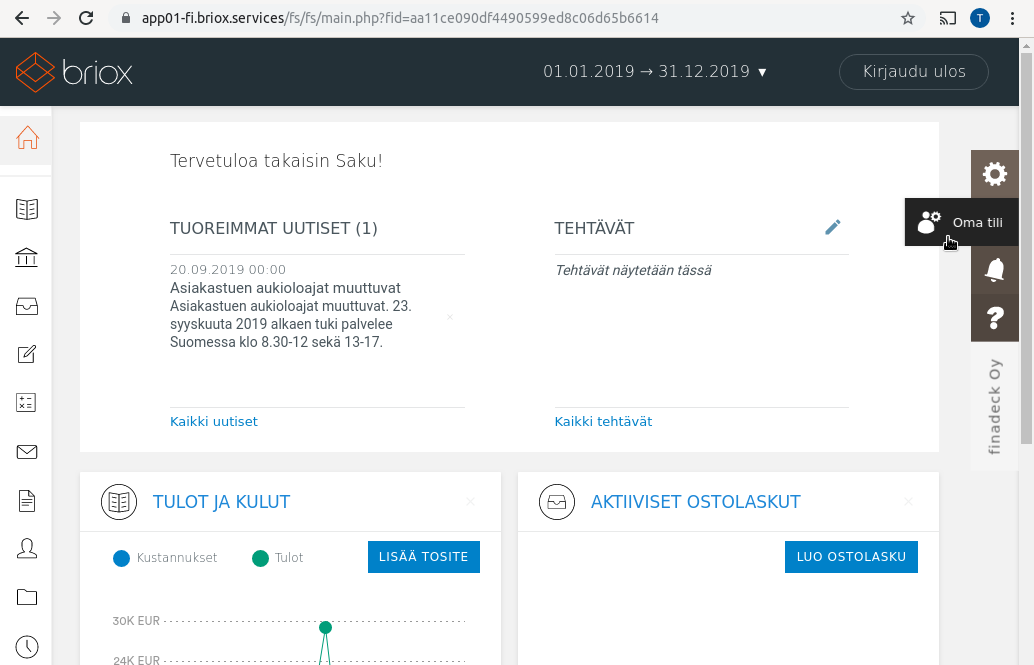Open the calculator-style accounting icon
1034x665 pixels.
coord(26,402)
